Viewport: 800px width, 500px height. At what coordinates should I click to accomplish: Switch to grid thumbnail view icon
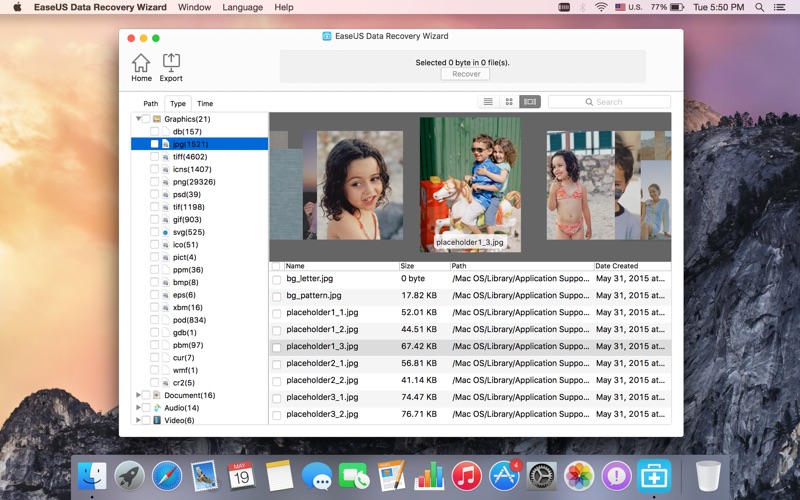tap(509, 102)
